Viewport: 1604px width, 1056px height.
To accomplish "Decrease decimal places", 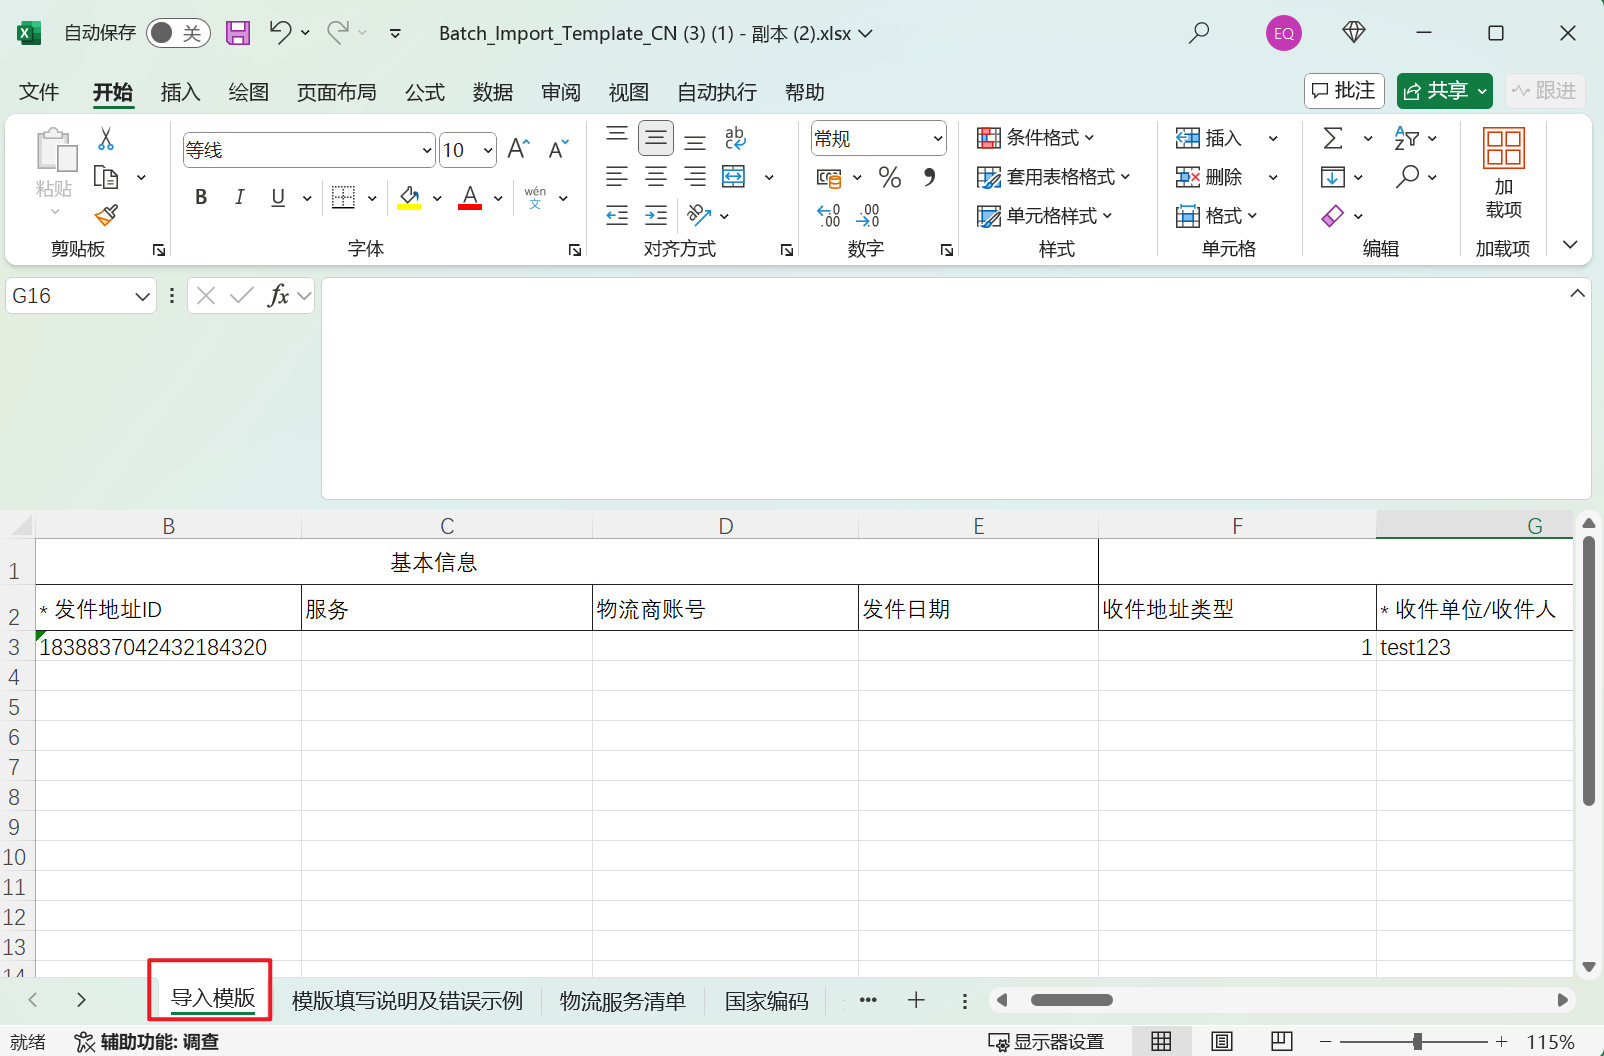I will pyautogui.click(x=868, y=215).
